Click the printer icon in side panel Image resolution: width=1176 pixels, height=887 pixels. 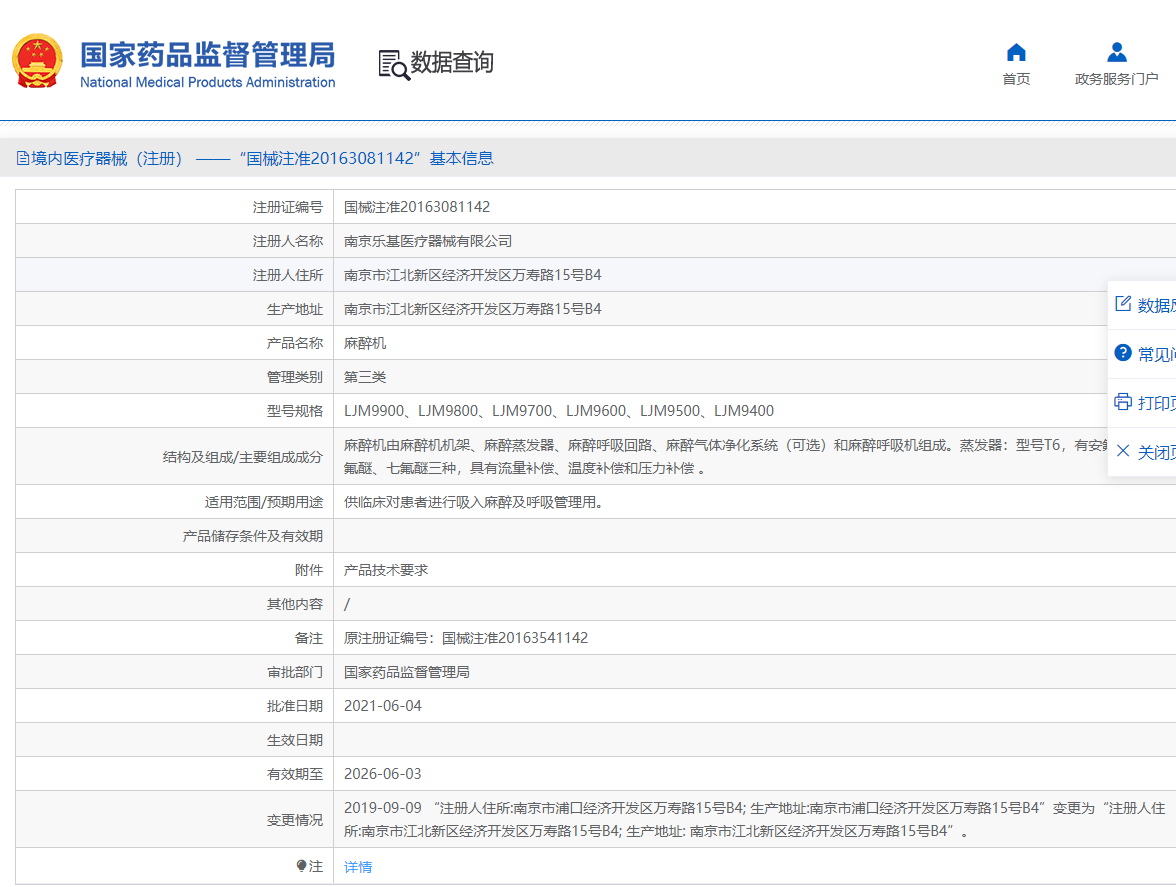(x=1123, y=402)
